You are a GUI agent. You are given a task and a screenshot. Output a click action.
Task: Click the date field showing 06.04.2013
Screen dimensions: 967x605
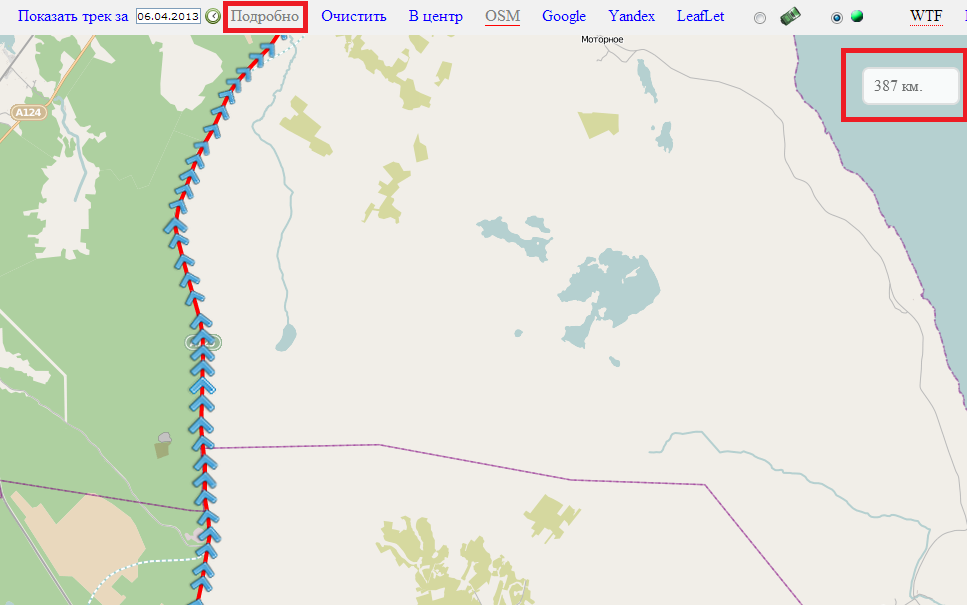[168, 17]
